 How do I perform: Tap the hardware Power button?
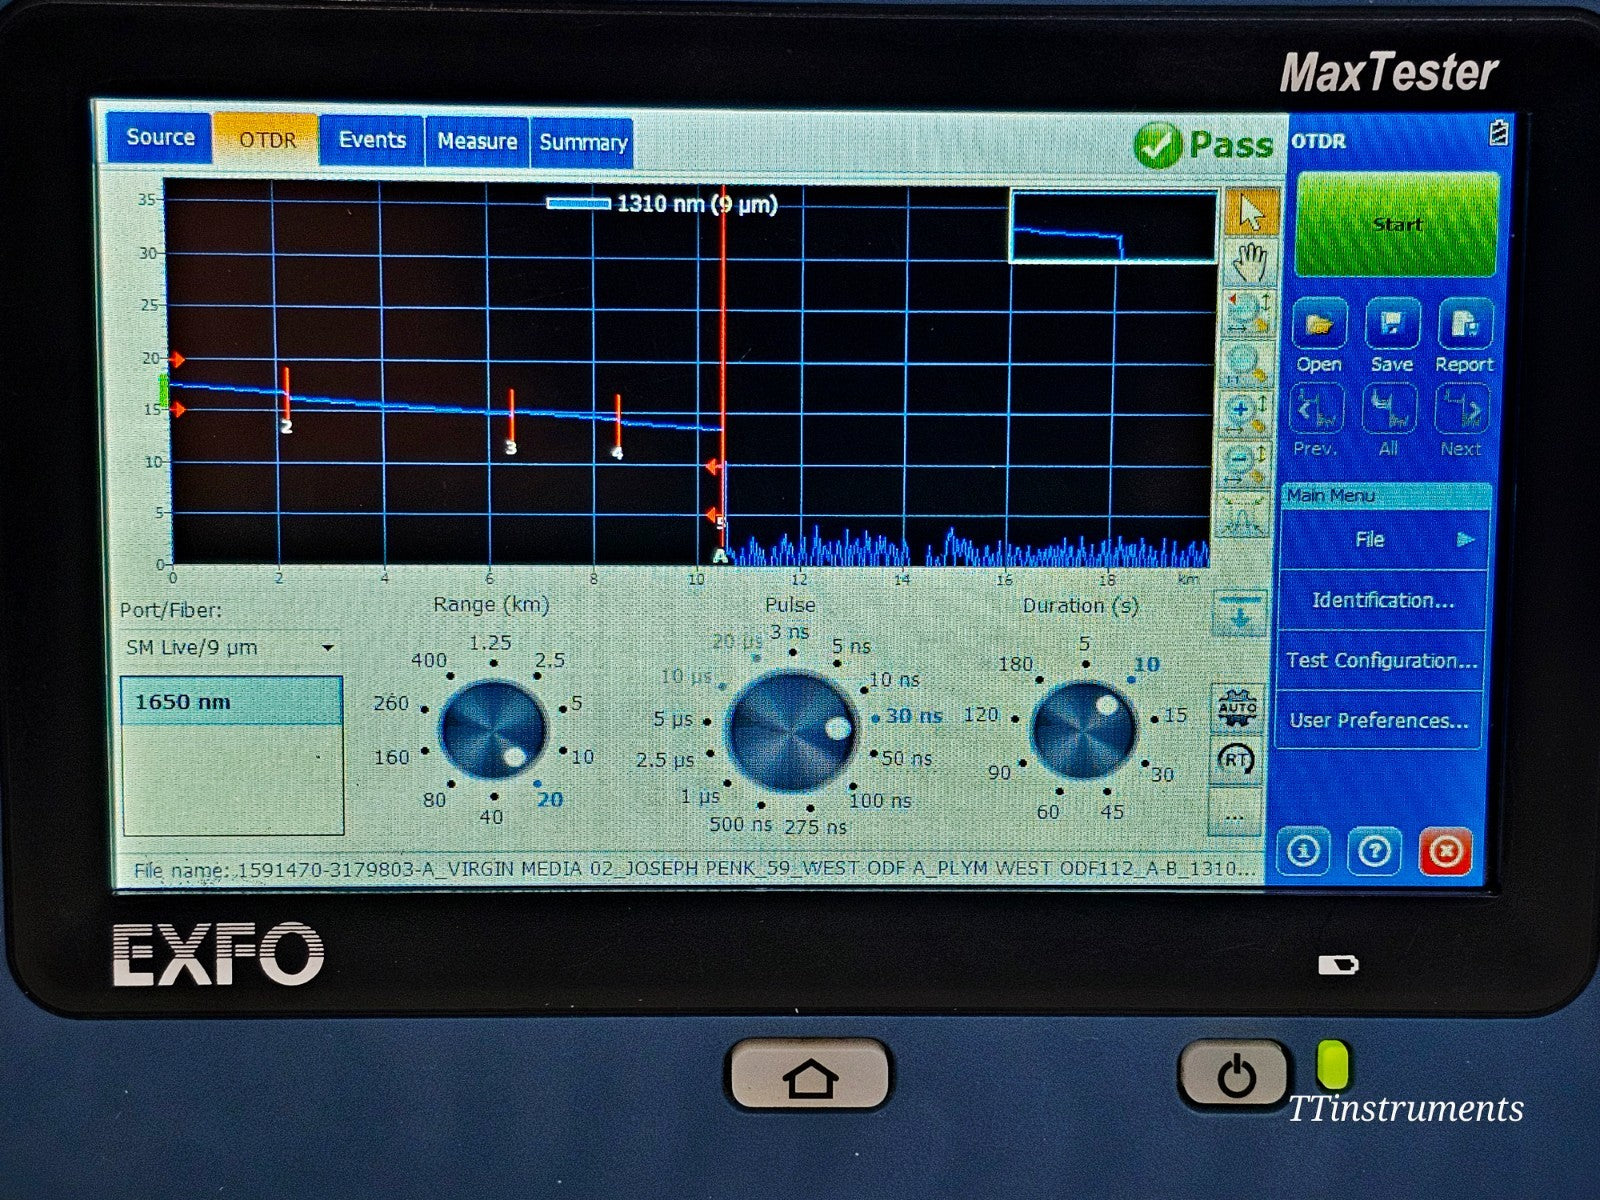pyautogui.click(x=1236, y=1075)
